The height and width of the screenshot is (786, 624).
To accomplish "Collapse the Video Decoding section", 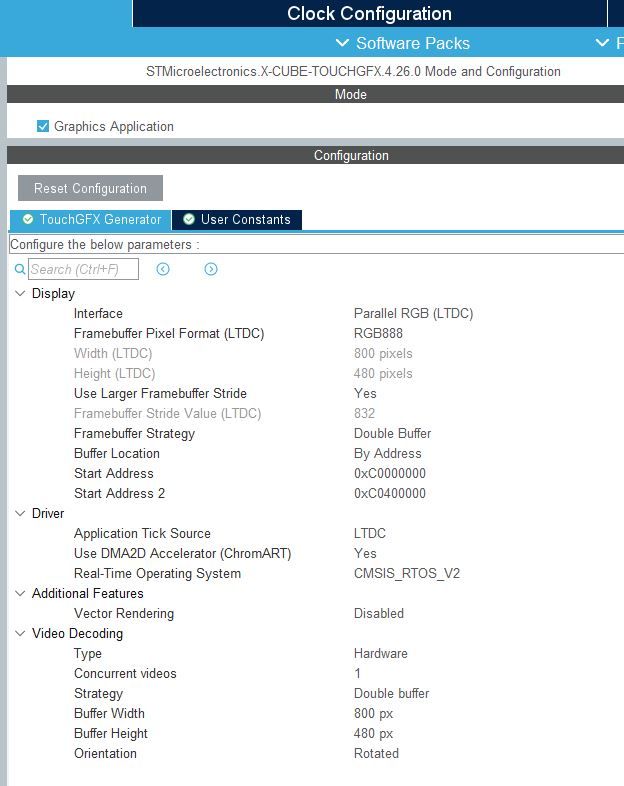I will click(20, 634).
